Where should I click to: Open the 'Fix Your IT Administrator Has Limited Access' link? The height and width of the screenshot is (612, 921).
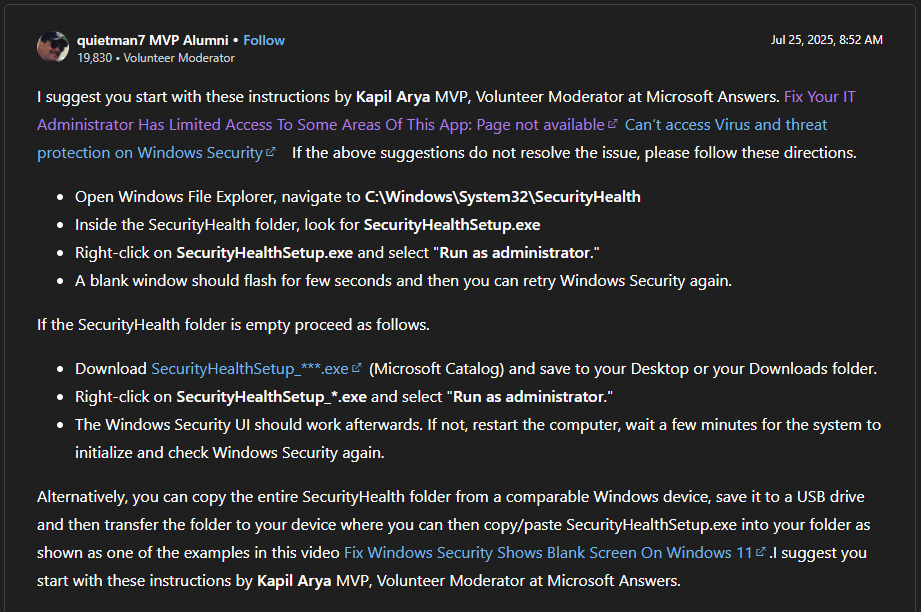(x=446, y=110)
